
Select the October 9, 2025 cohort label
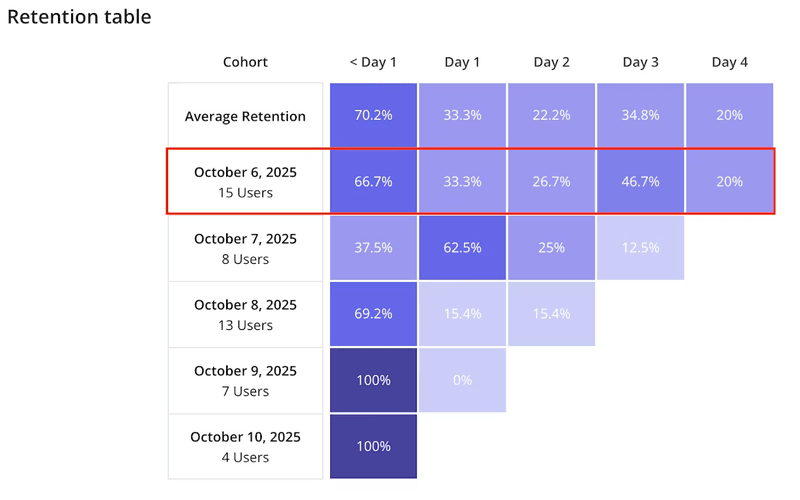245,380
